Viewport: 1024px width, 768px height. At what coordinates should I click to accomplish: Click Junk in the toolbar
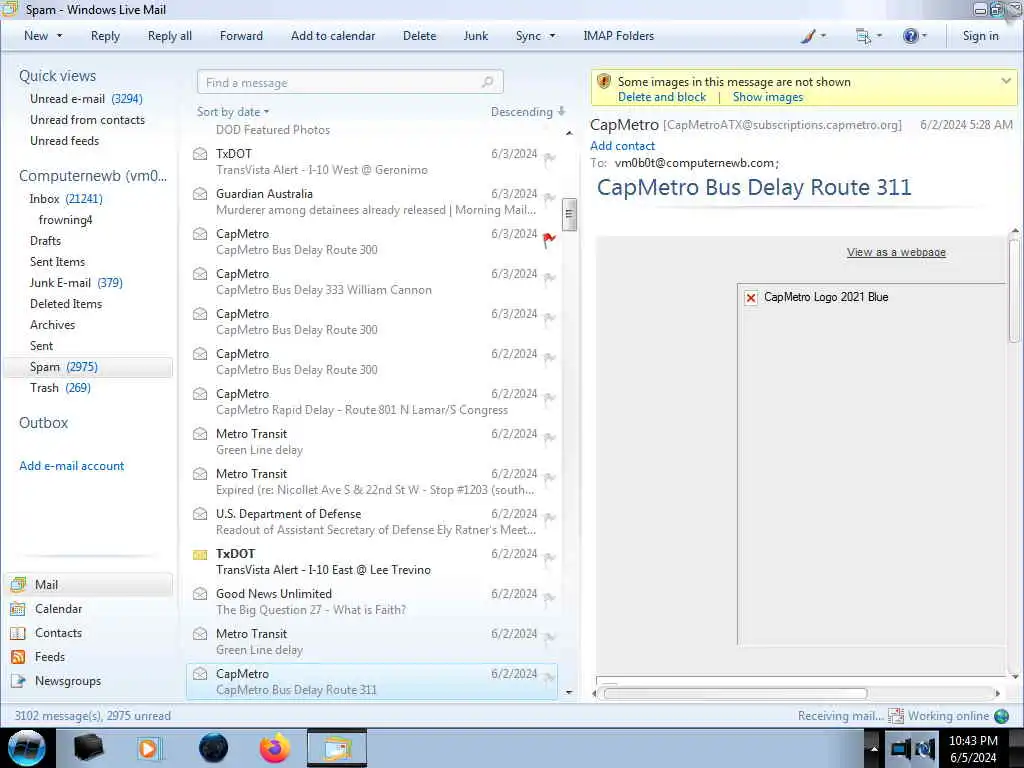pyautogui.click(x=475, y=36)
